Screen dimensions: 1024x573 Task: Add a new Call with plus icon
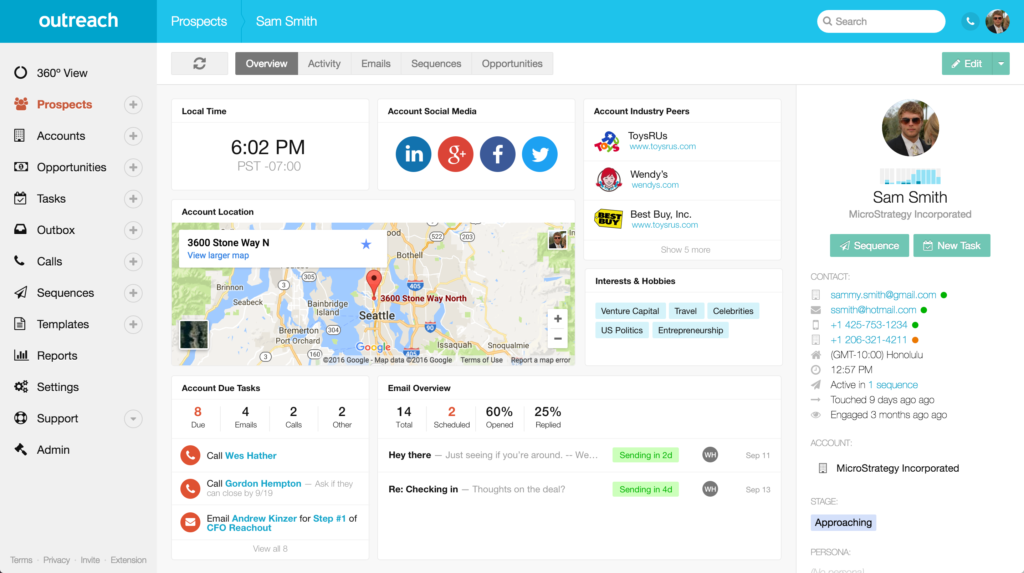pyautogui.click(x=133, y=261)
